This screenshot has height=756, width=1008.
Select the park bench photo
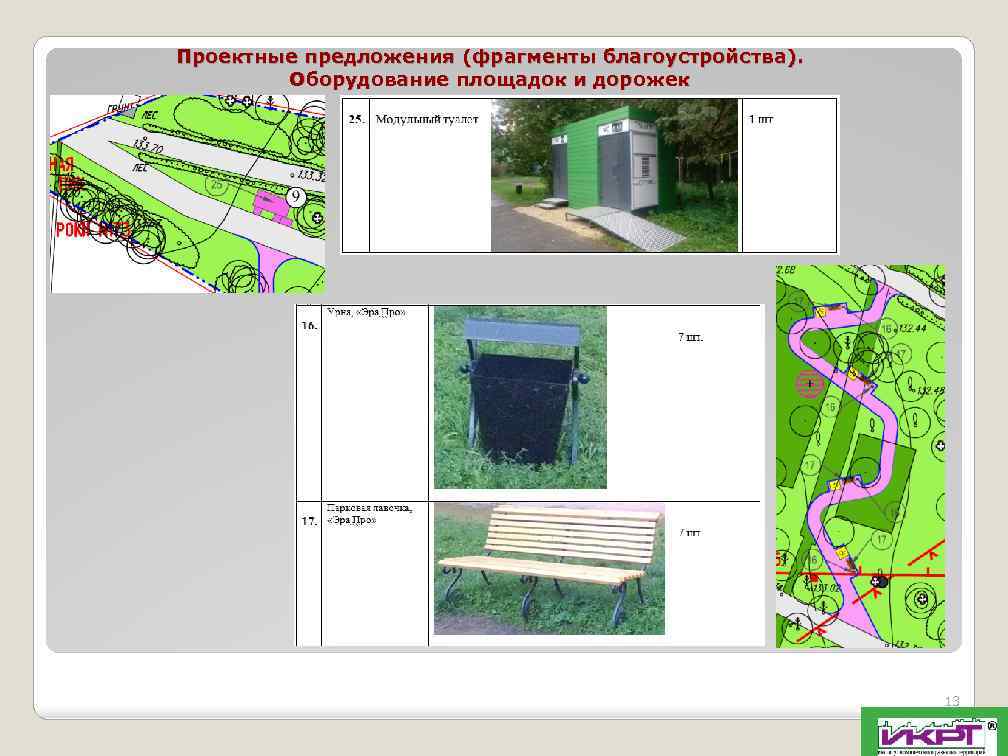[549, 569]
